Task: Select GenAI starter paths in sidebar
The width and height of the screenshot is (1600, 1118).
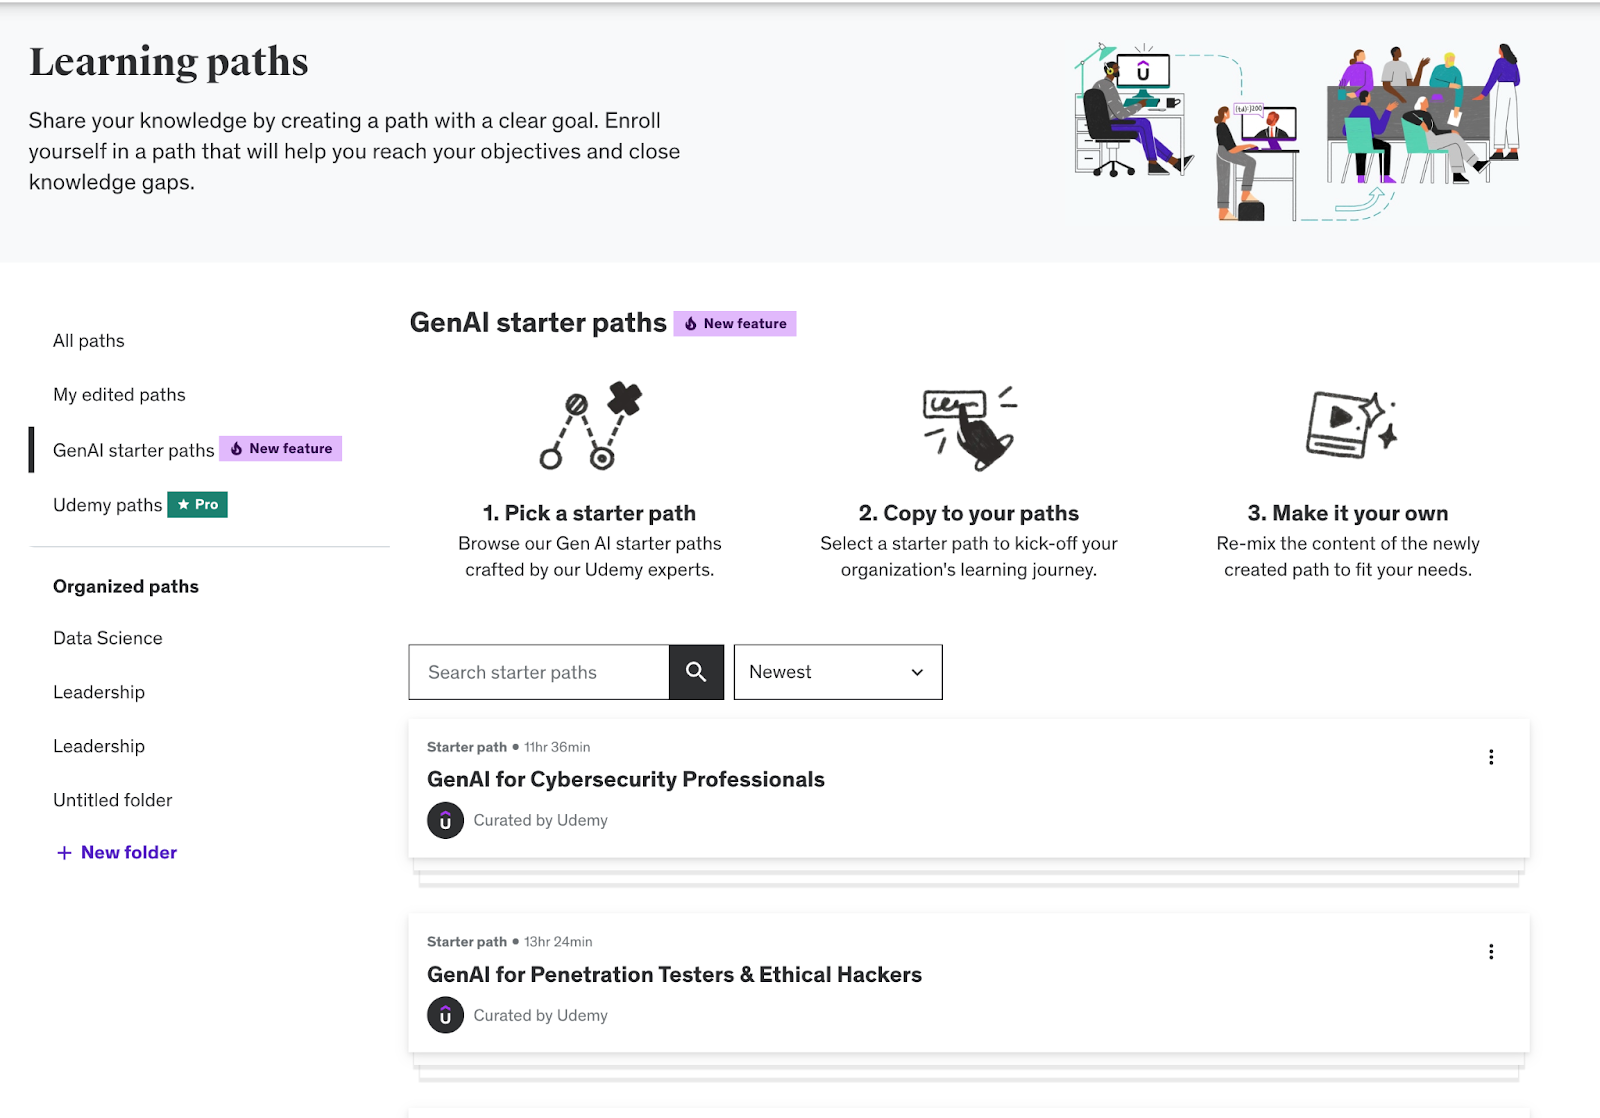Action: click(x=133, y=451)
